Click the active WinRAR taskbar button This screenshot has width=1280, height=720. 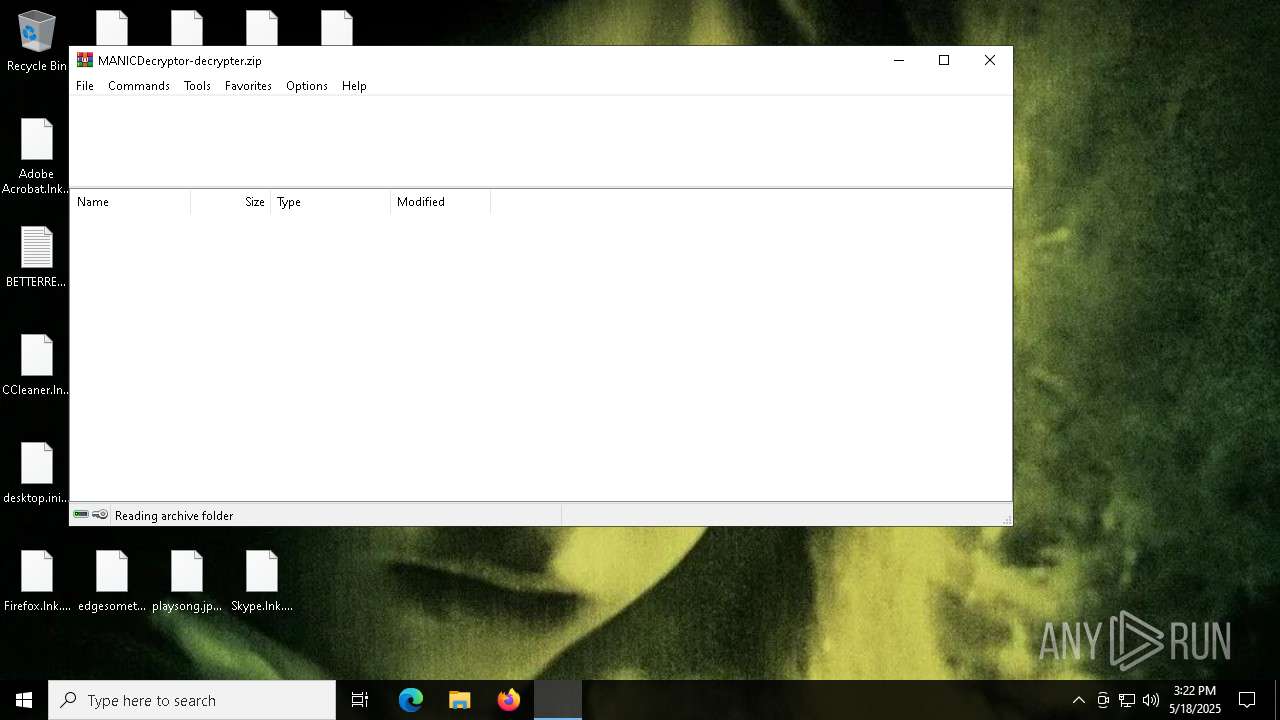(x=558, y=700)
